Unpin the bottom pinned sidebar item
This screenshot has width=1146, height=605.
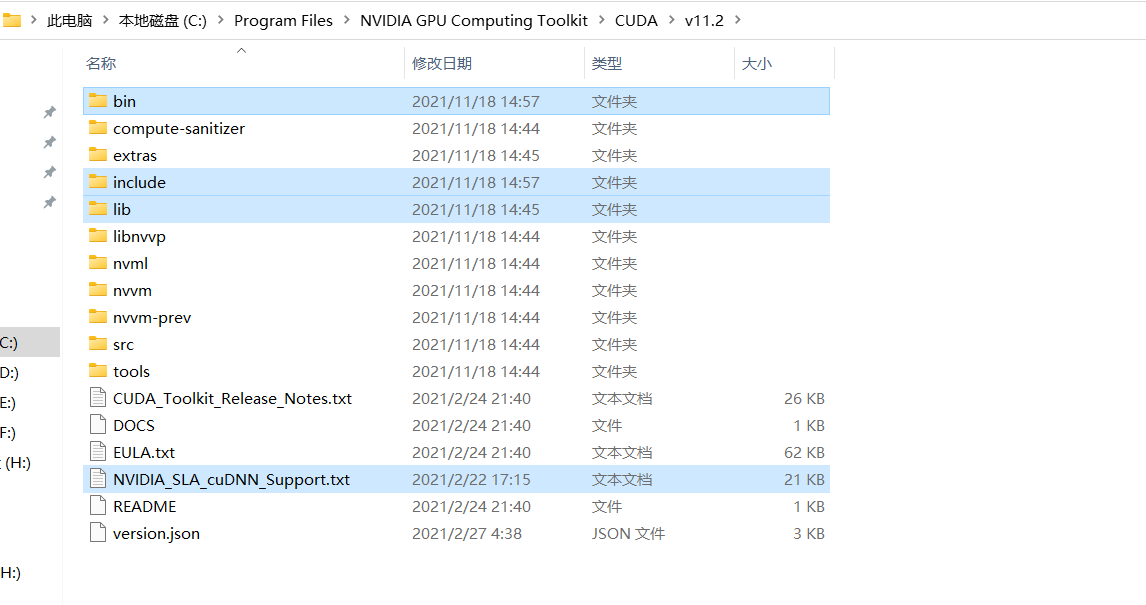click(49, 203)
